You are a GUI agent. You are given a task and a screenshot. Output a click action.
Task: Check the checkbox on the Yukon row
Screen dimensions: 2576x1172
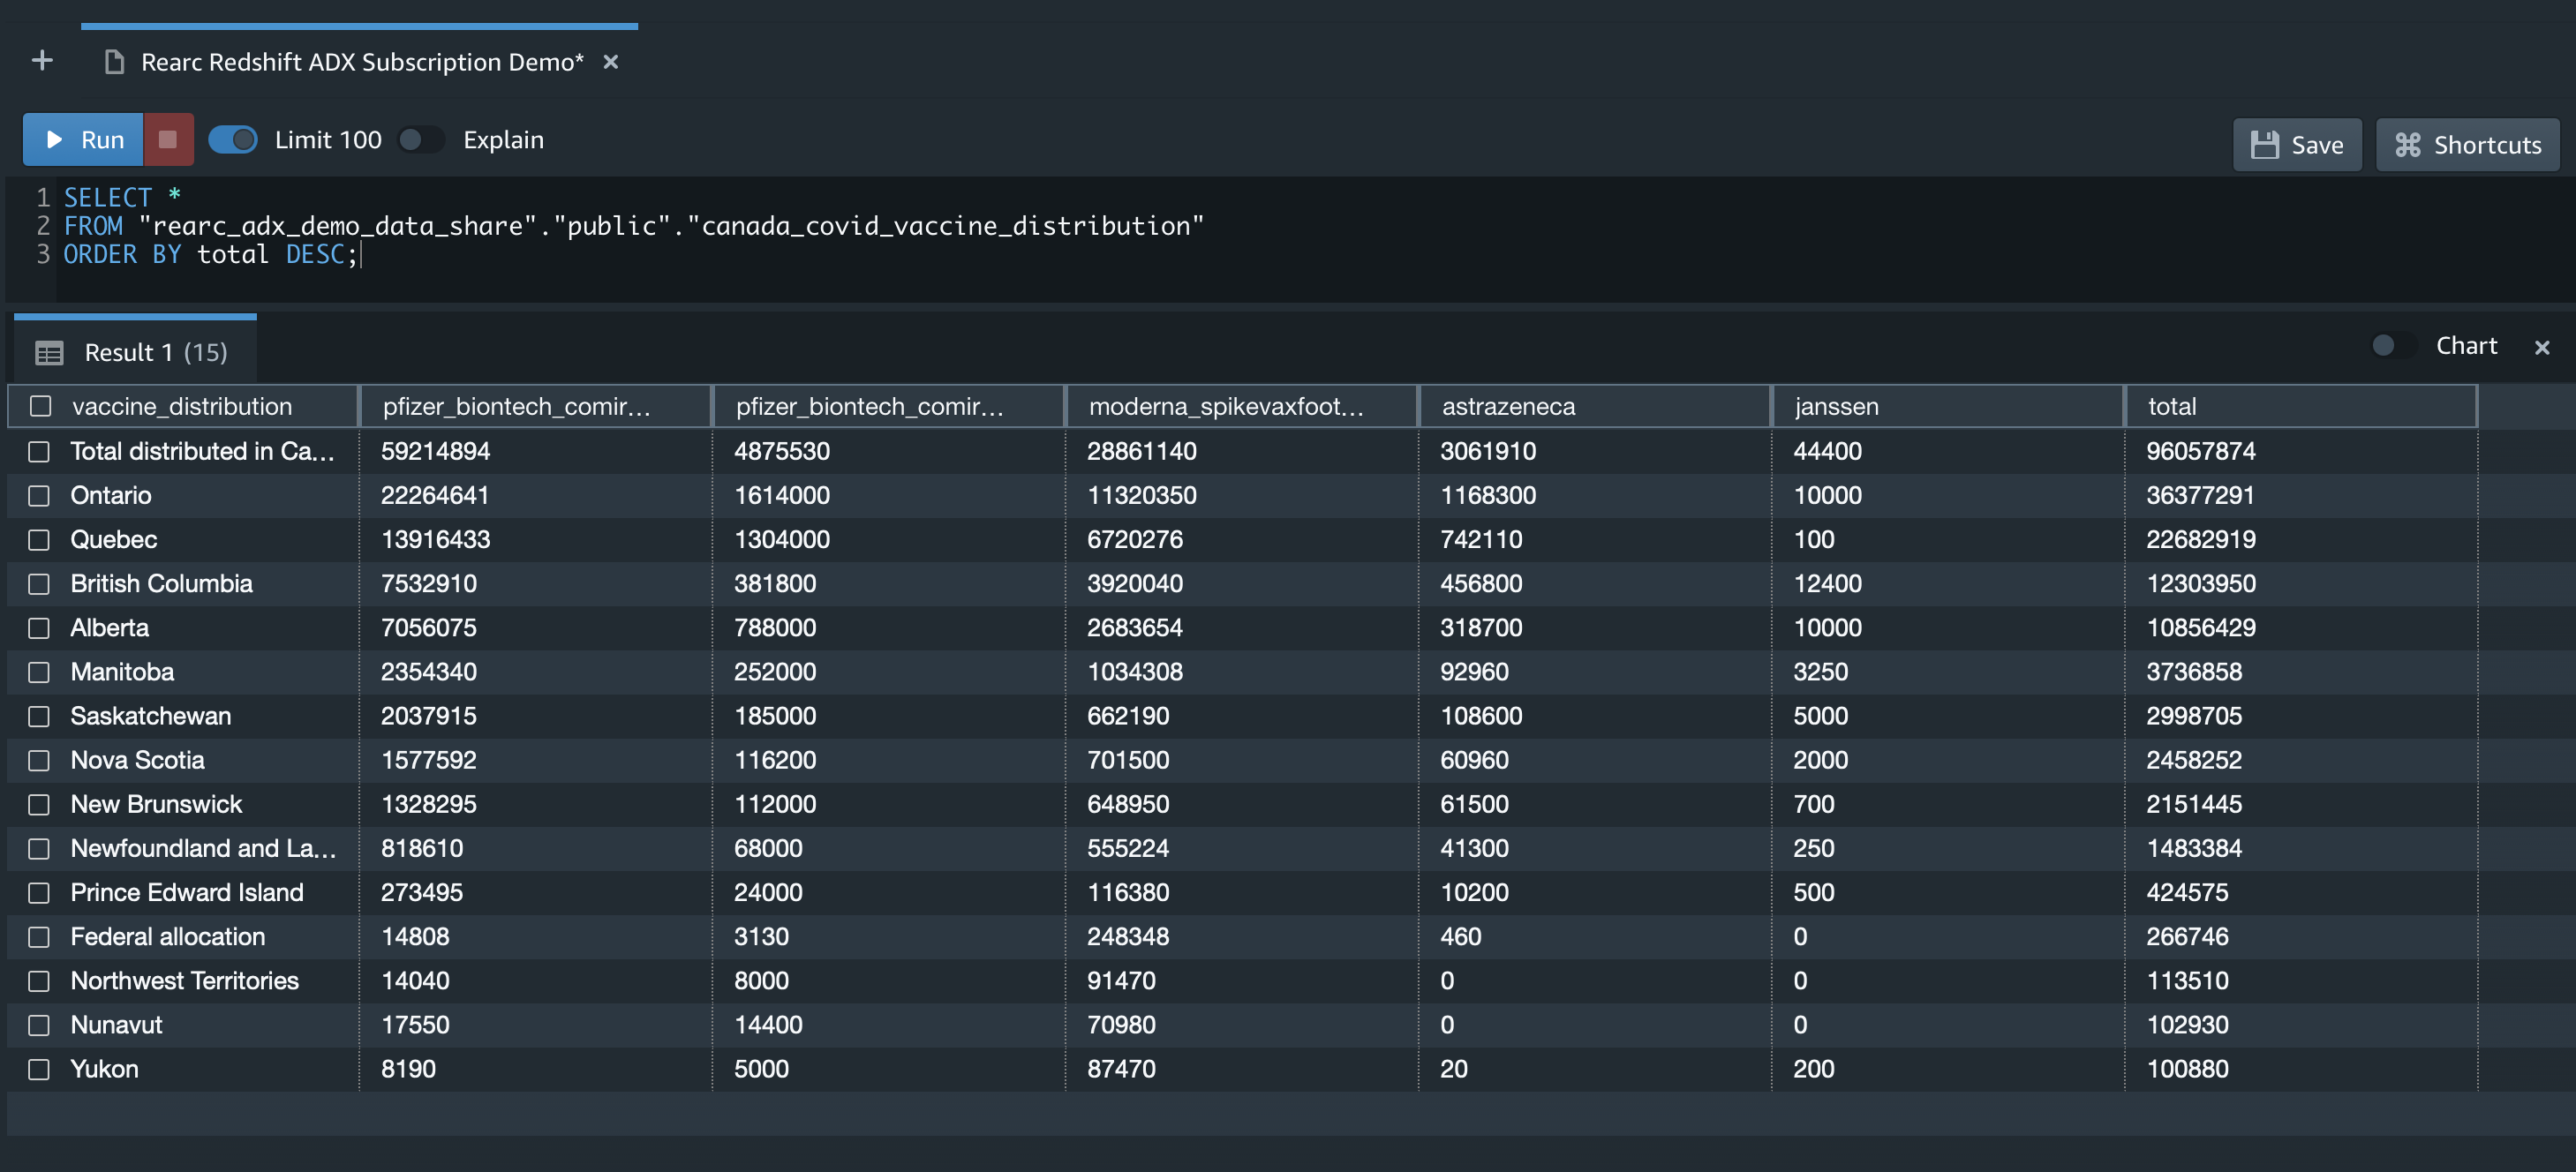pos(40,1068)
